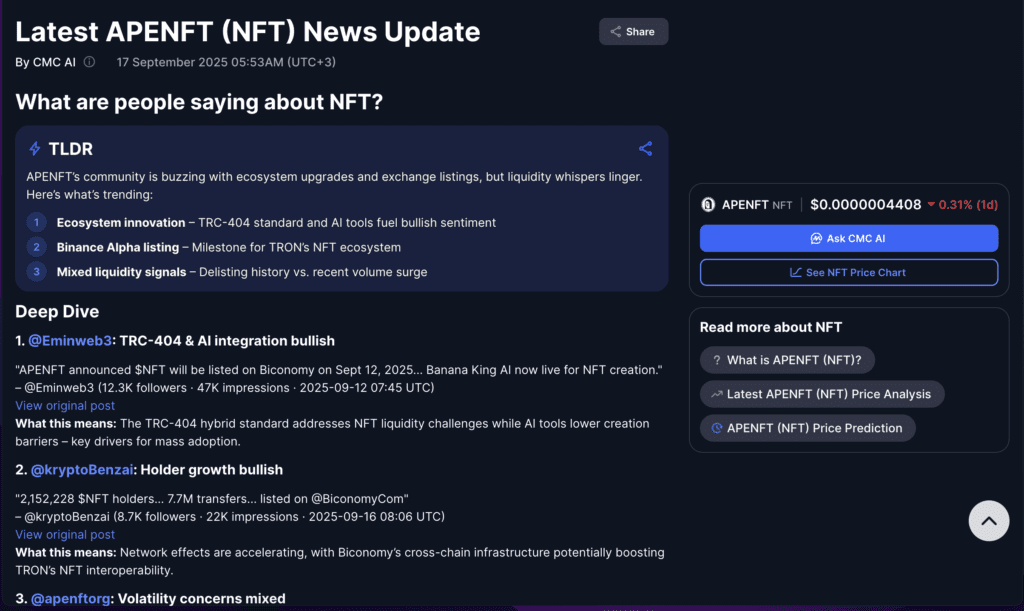This screenshot has height=611, width=1024.
Task: Click the Ecosystem innovation bold text
Action: tap(121, 223)
